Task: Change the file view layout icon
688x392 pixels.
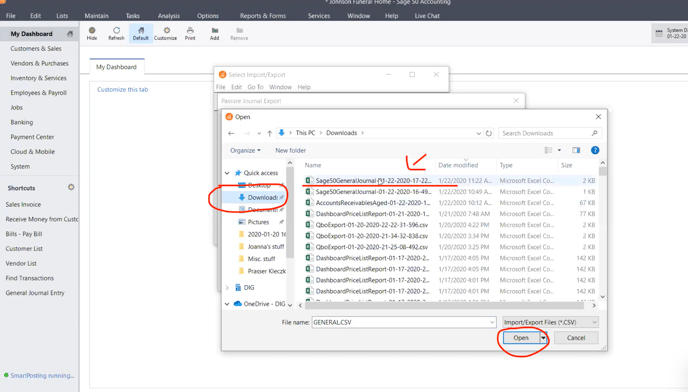Action: click(548, 150)
